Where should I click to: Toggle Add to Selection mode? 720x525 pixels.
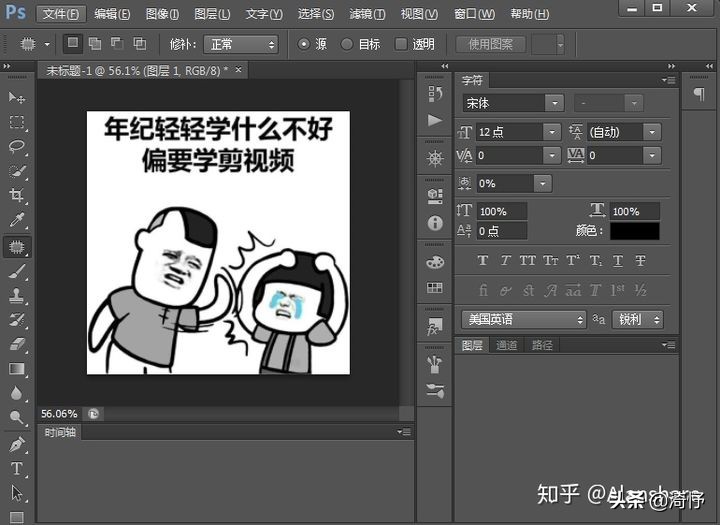(x=95, y=44)
